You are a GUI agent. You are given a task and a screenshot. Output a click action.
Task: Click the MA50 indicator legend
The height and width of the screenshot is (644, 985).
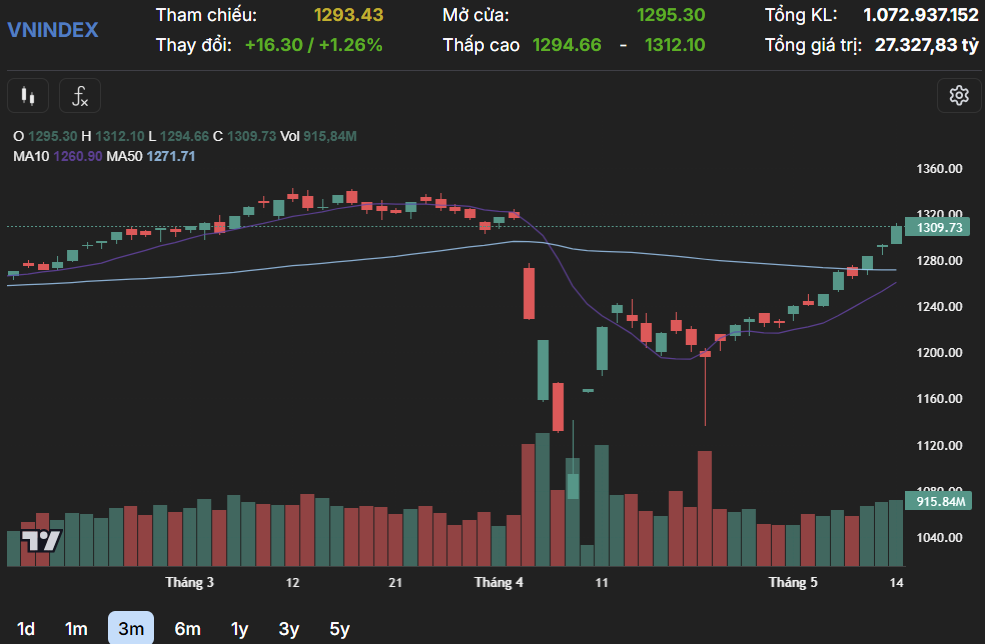151,156
